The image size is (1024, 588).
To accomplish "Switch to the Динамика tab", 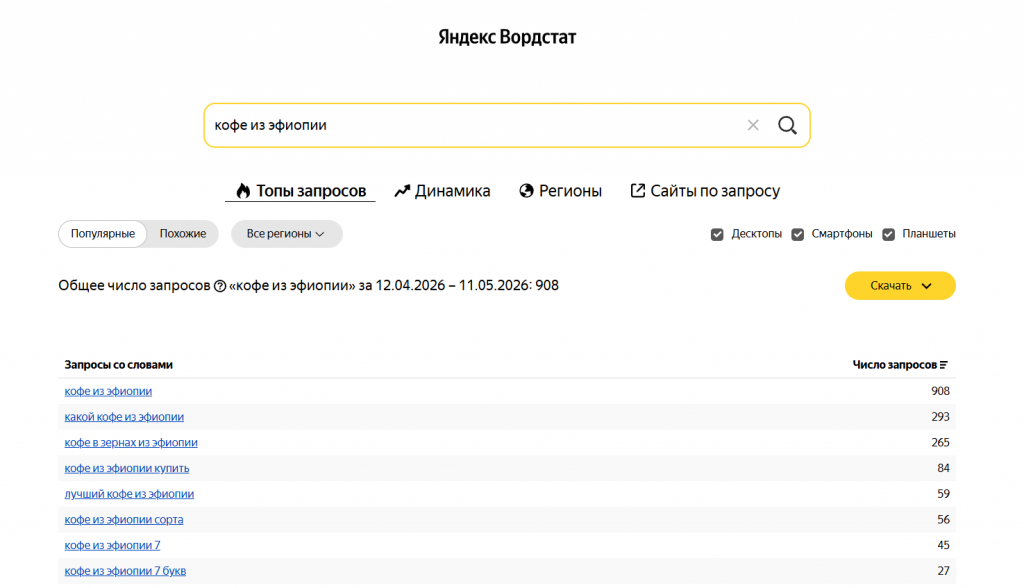I will pos(442,191).
